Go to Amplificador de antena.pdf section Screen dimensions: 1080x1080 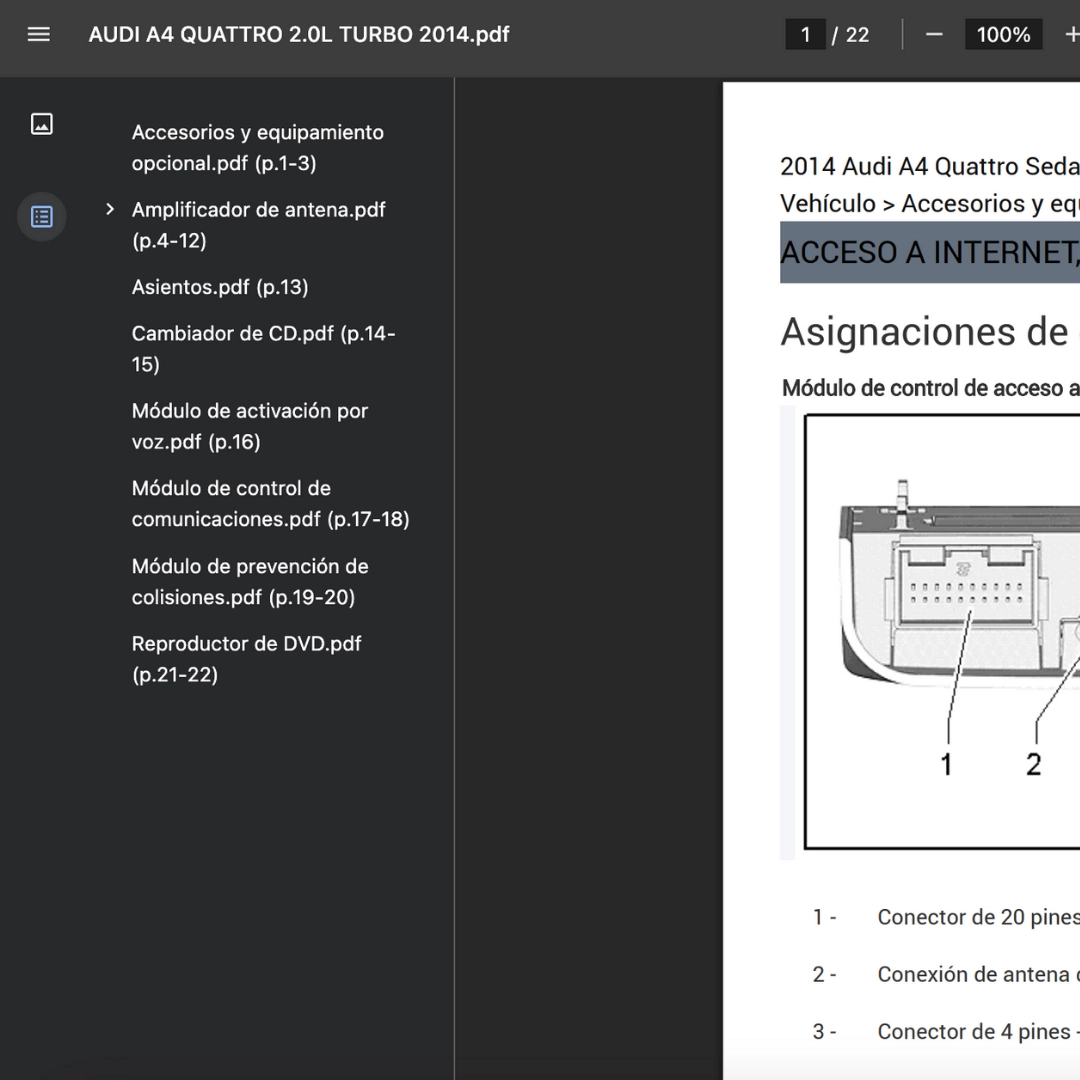[258, 225]
